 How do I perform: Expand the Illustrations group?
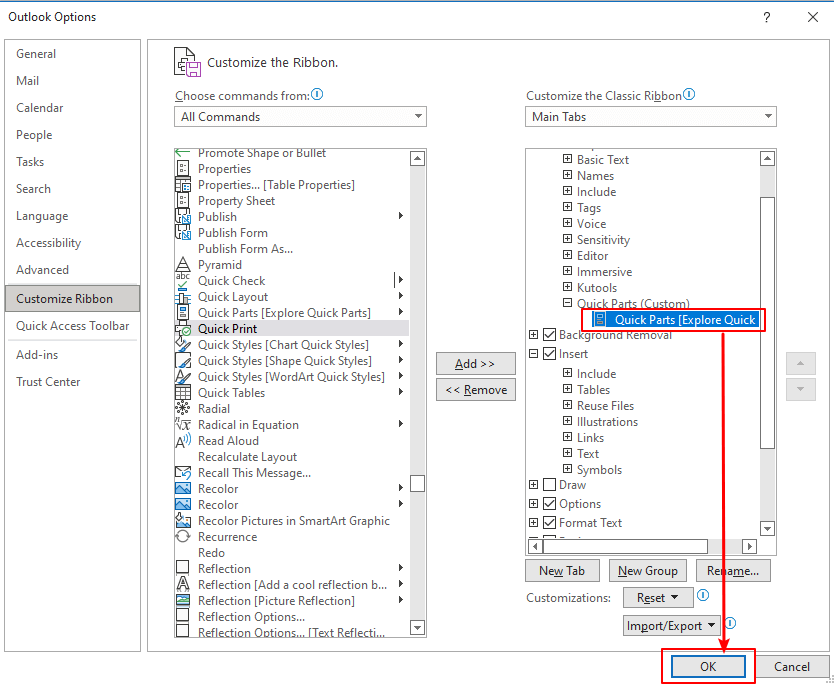click(567, 422)
